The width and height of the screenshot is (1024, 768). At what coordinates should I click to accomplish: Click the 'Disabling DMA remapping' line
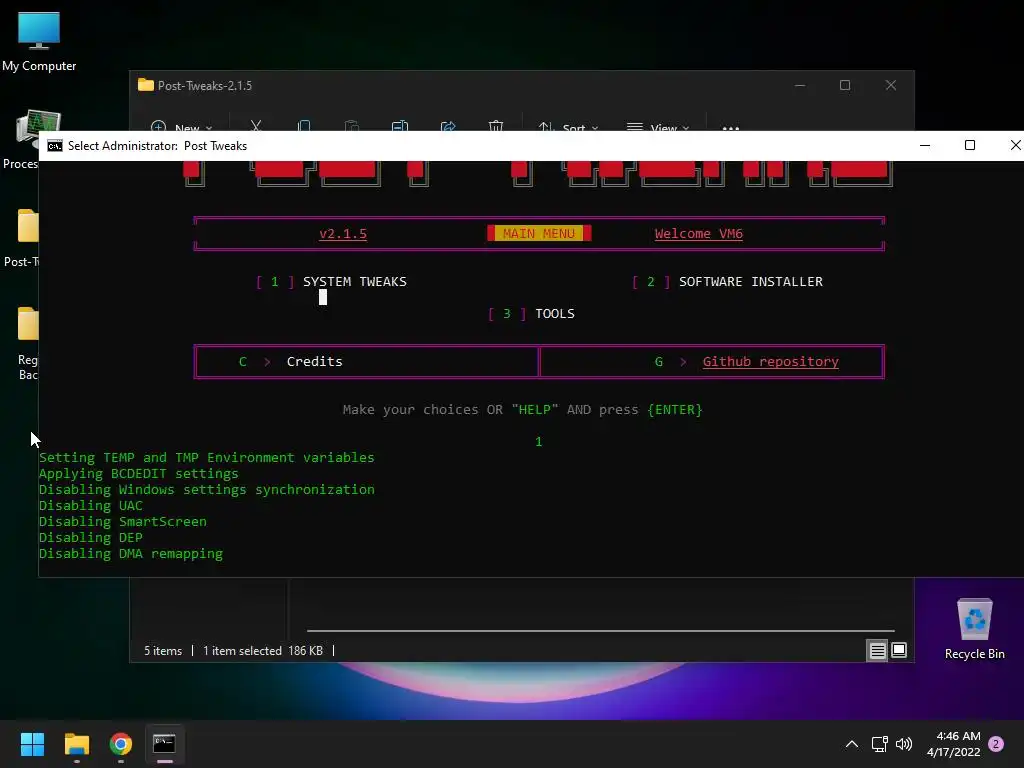pos(131,554)
